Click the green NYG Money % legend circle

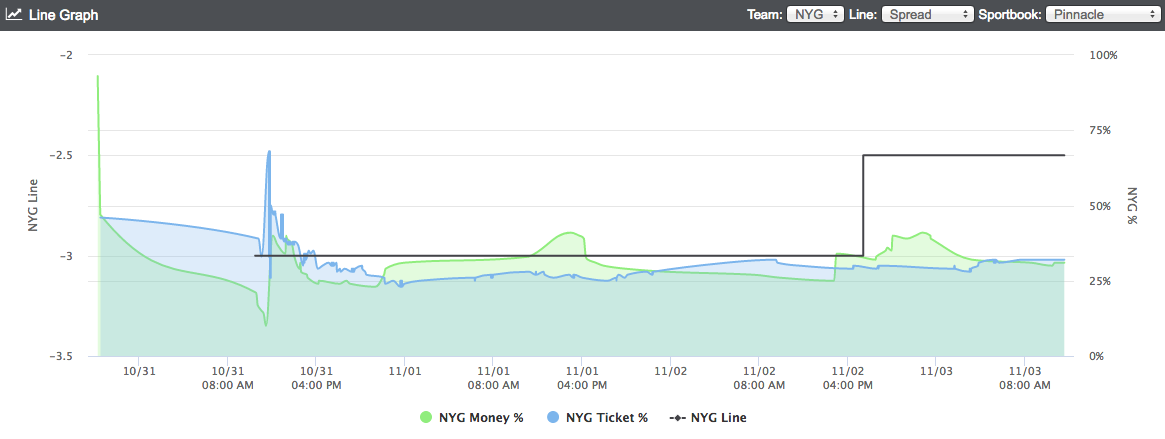(x=426, y=417)
